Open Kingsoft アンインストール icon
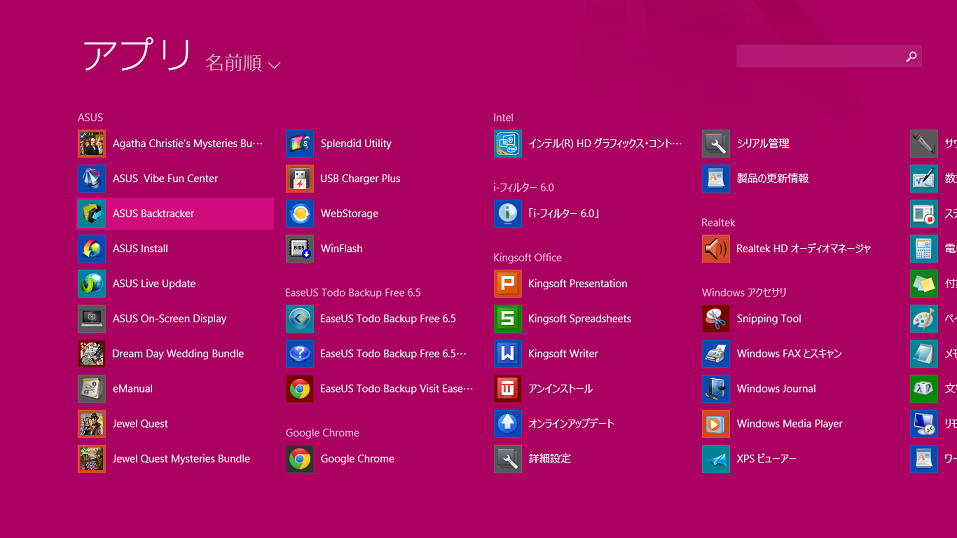Image resolution: width=957 pixels, height=538 pixels. 508,389
